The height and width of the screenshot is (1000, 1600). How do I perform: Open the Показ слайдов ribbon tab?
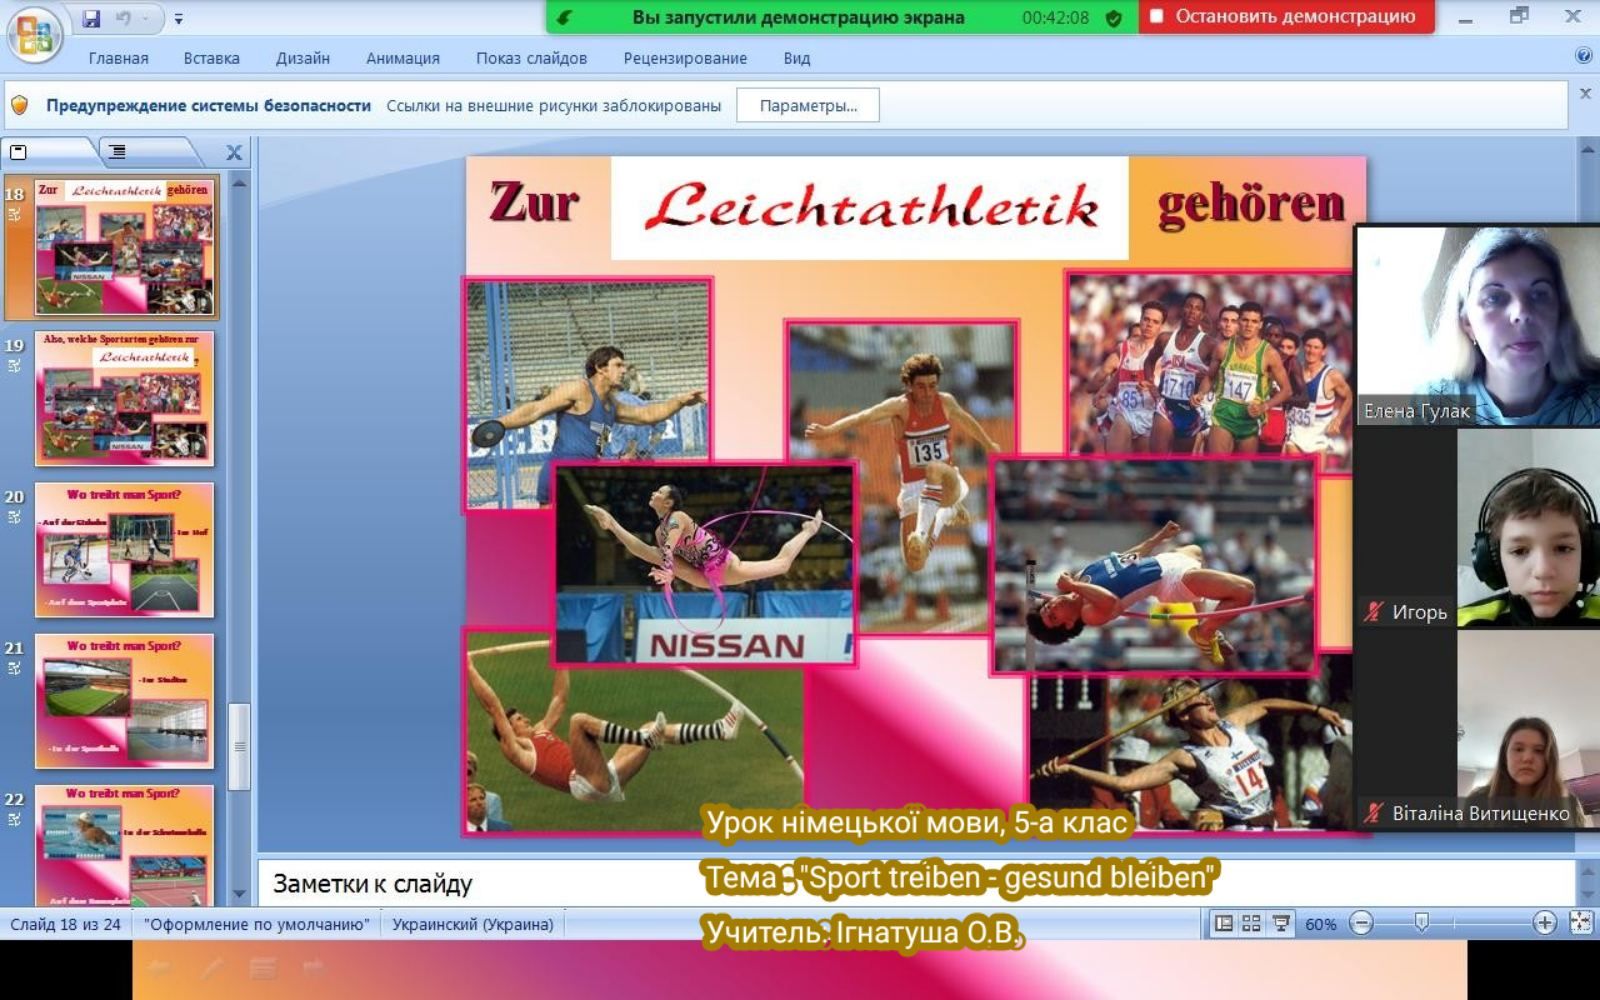(x=531, y=58)
